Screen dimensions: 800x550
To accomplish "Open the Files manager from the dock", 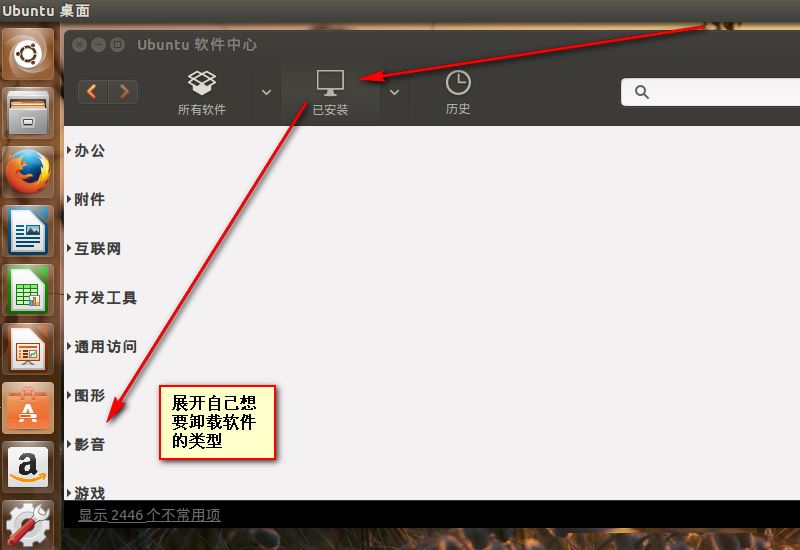I will 28,113.
